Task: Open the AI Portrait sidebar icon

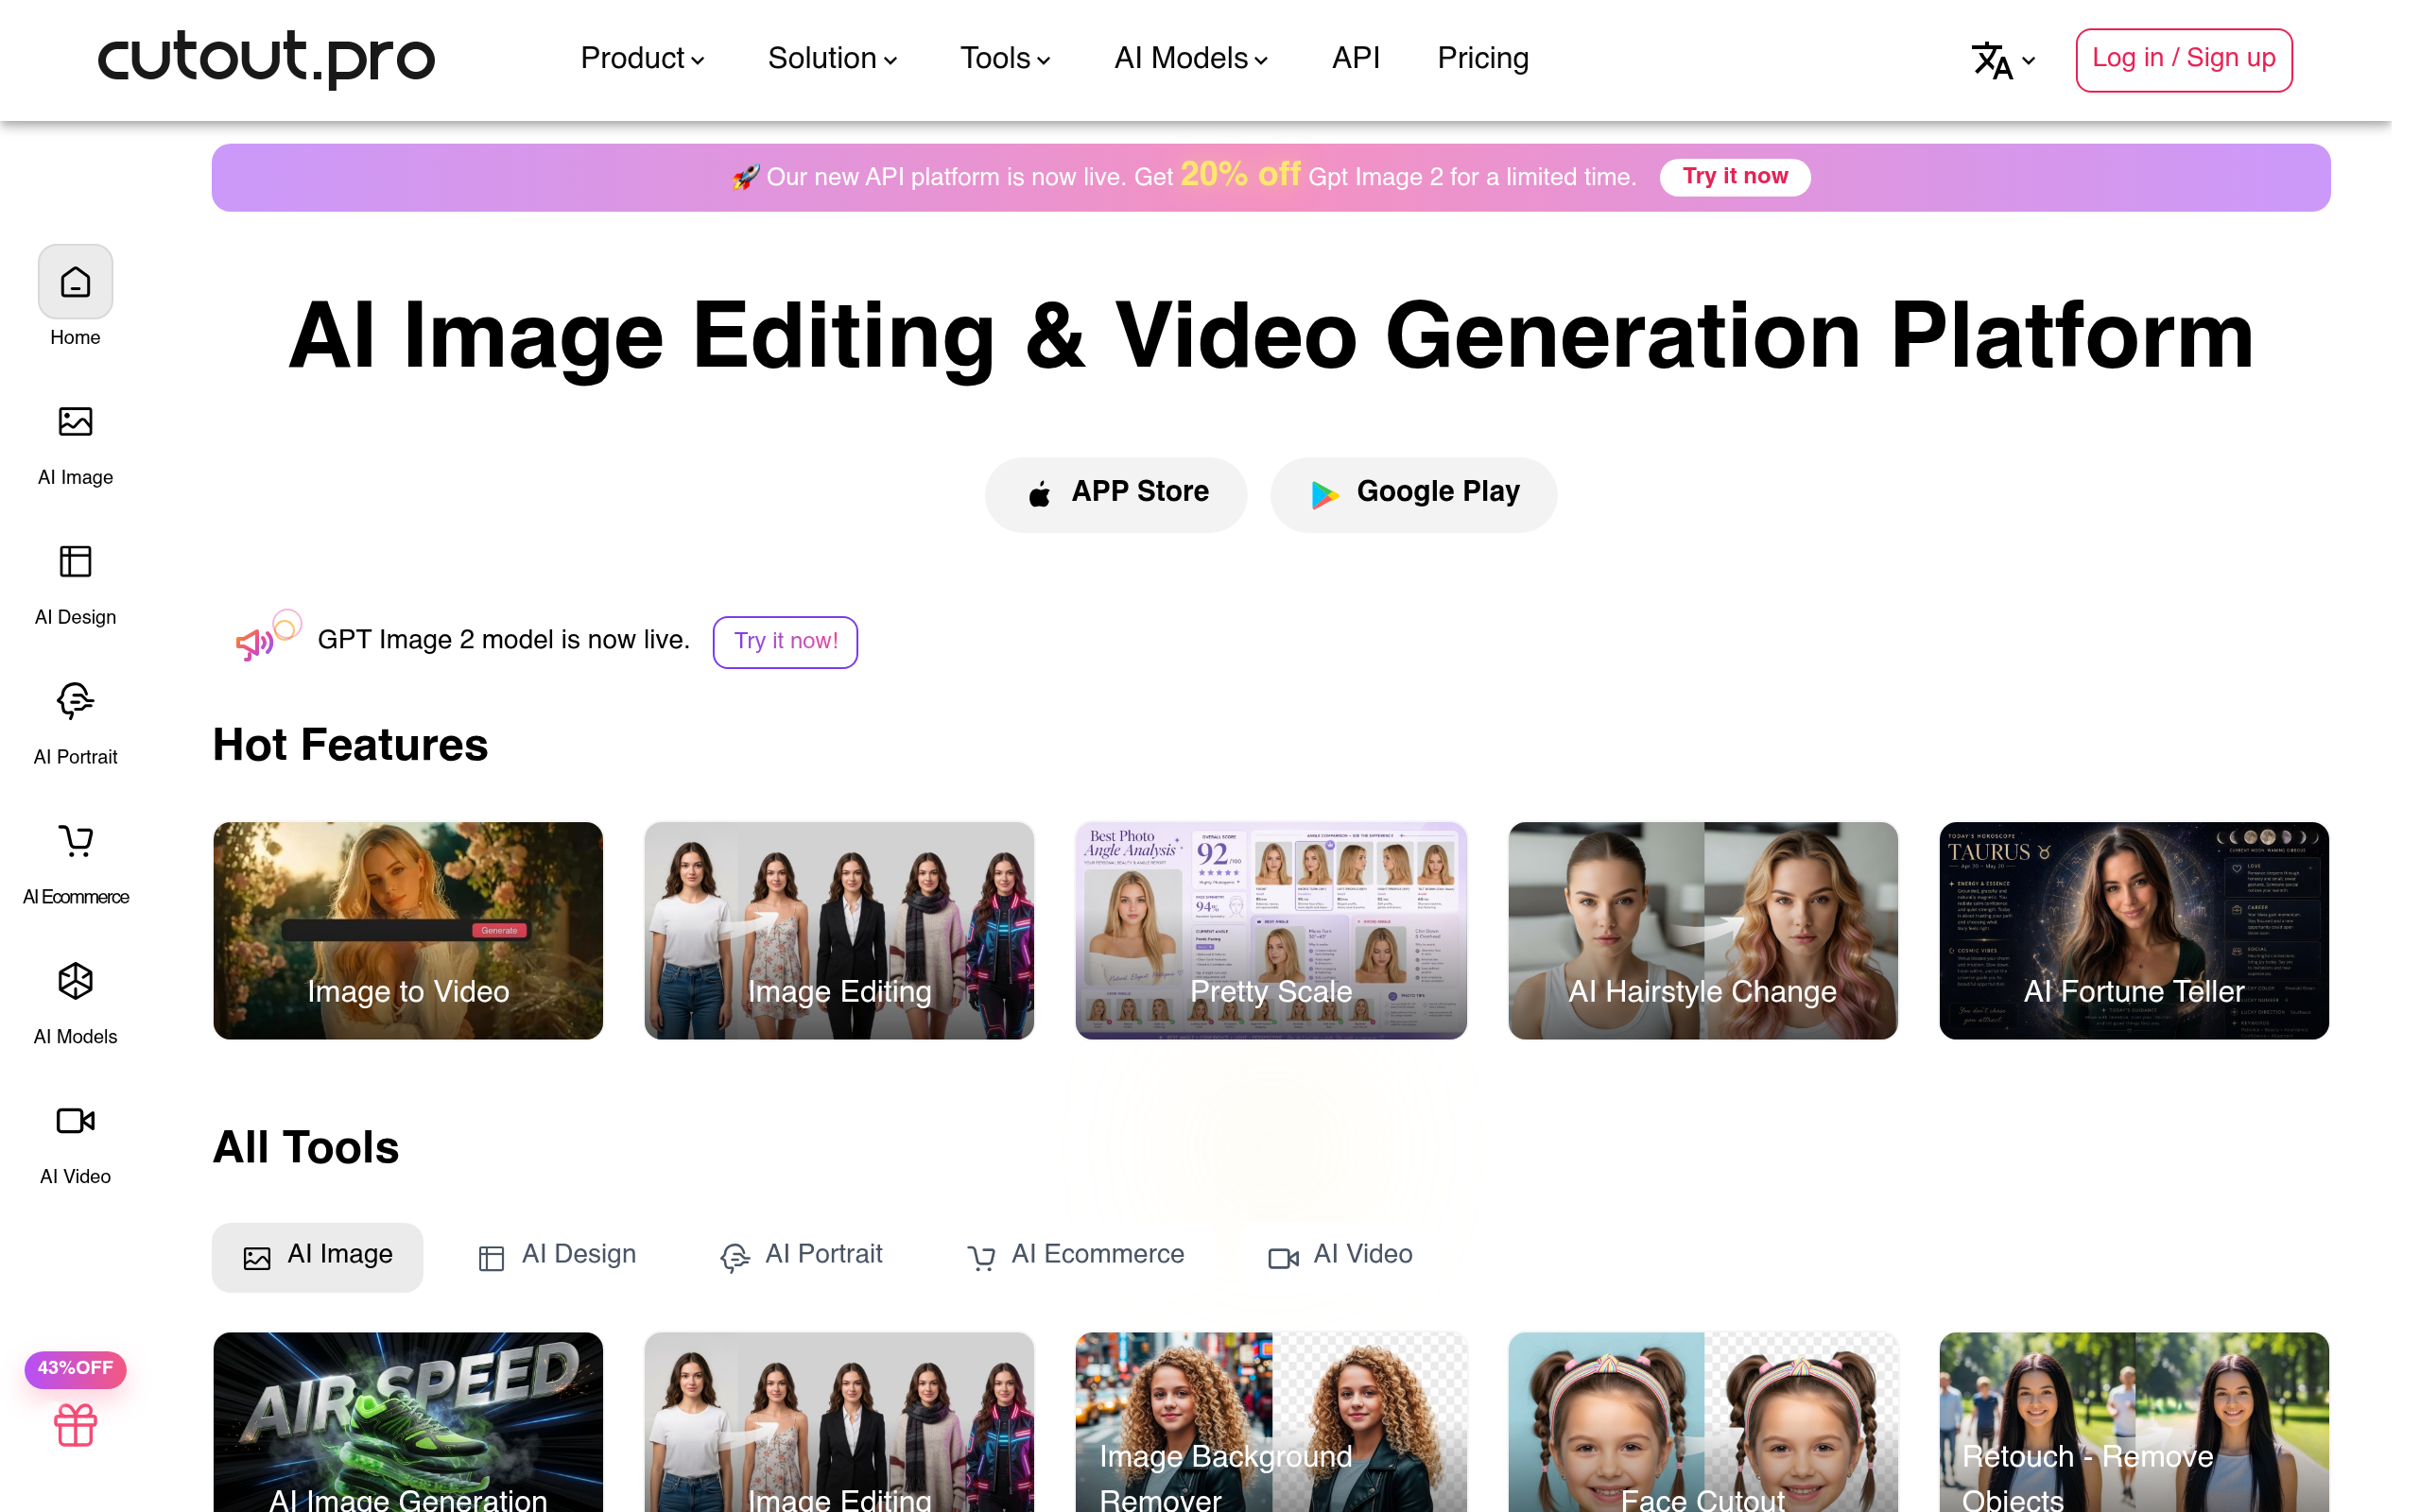Action: (x=75, y=701)
